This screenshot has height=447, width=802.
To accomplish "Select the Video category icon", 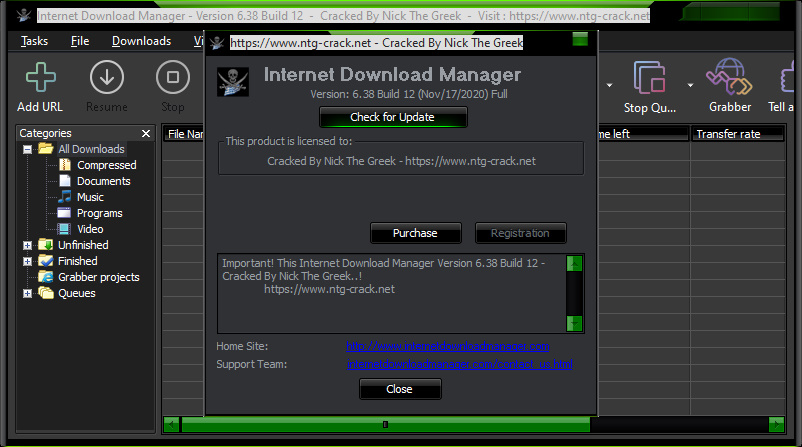I will point(64,229).
